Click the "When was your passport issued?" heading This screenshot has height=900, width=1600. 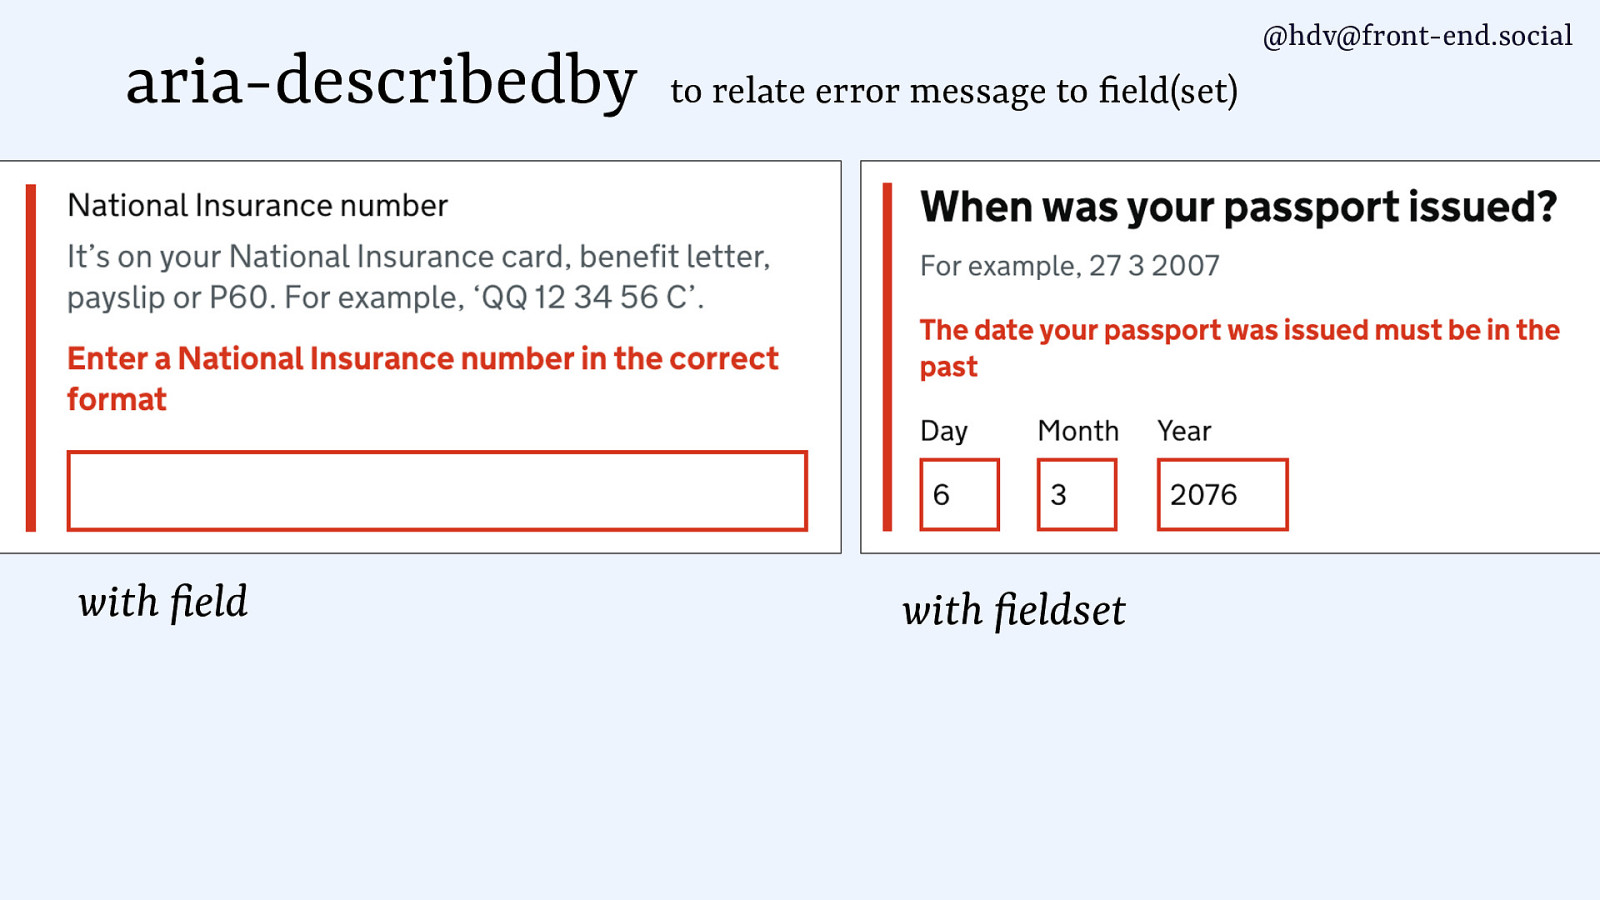(1238, 207)
